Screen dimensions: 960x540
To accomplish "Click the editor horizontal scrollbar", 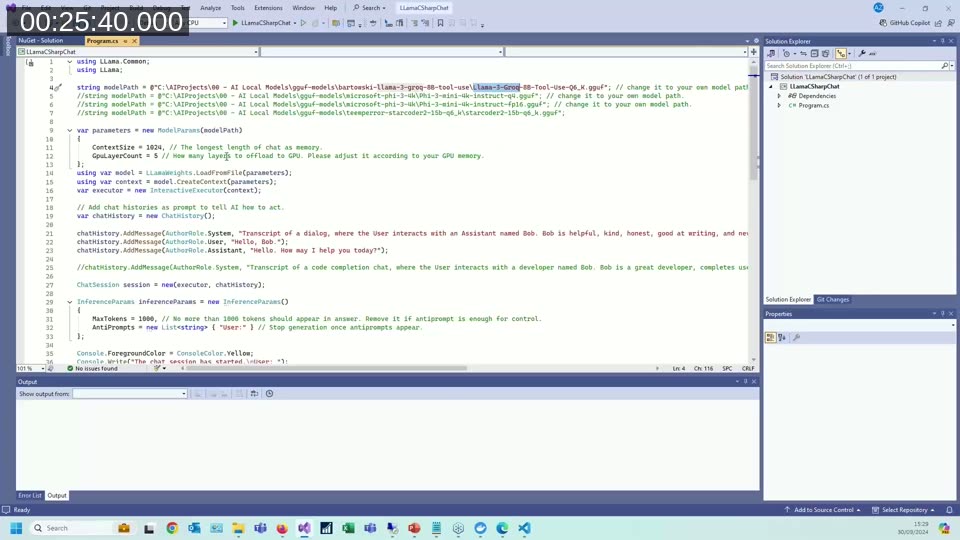I will pos(326,369).
